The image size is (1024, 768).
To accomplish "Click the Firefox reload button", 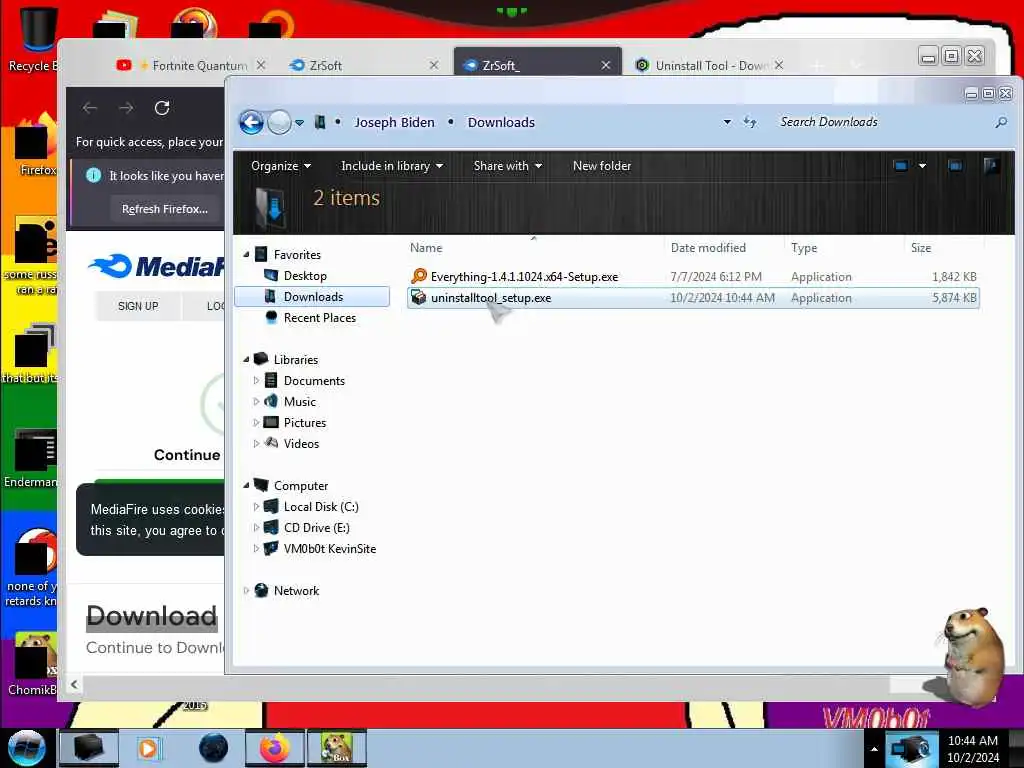I will [x=162, y=108].
